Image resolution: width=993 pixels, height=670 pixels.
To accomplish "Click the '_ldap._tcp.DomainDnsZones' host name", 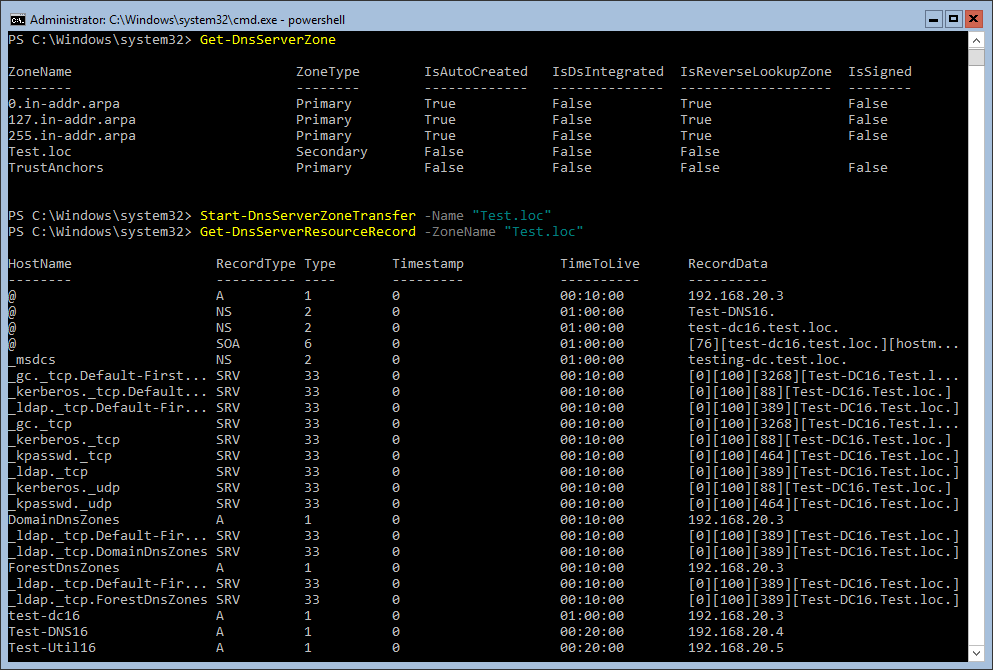I will point(108,552).
